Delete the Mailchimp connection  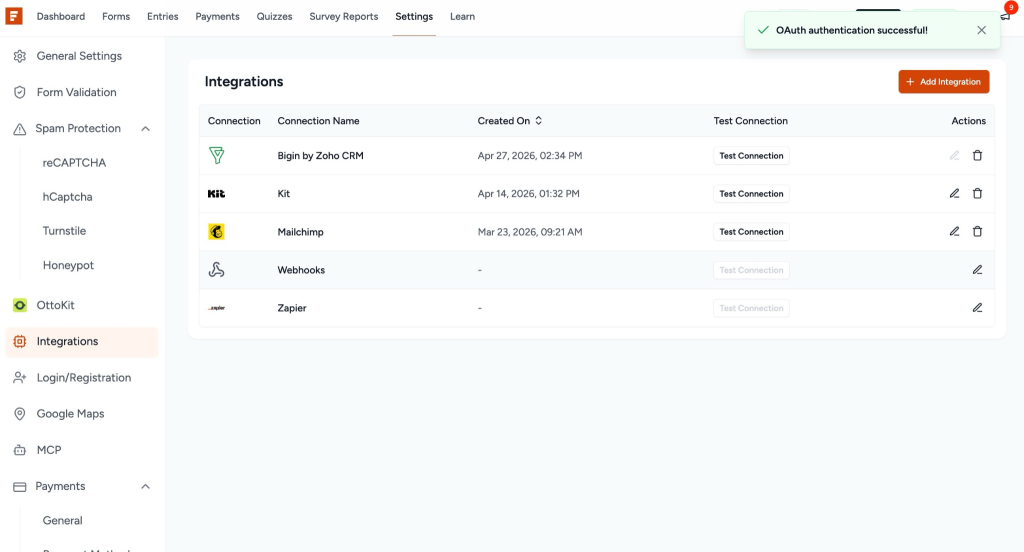pyautogui.click(x=977, y=231)
